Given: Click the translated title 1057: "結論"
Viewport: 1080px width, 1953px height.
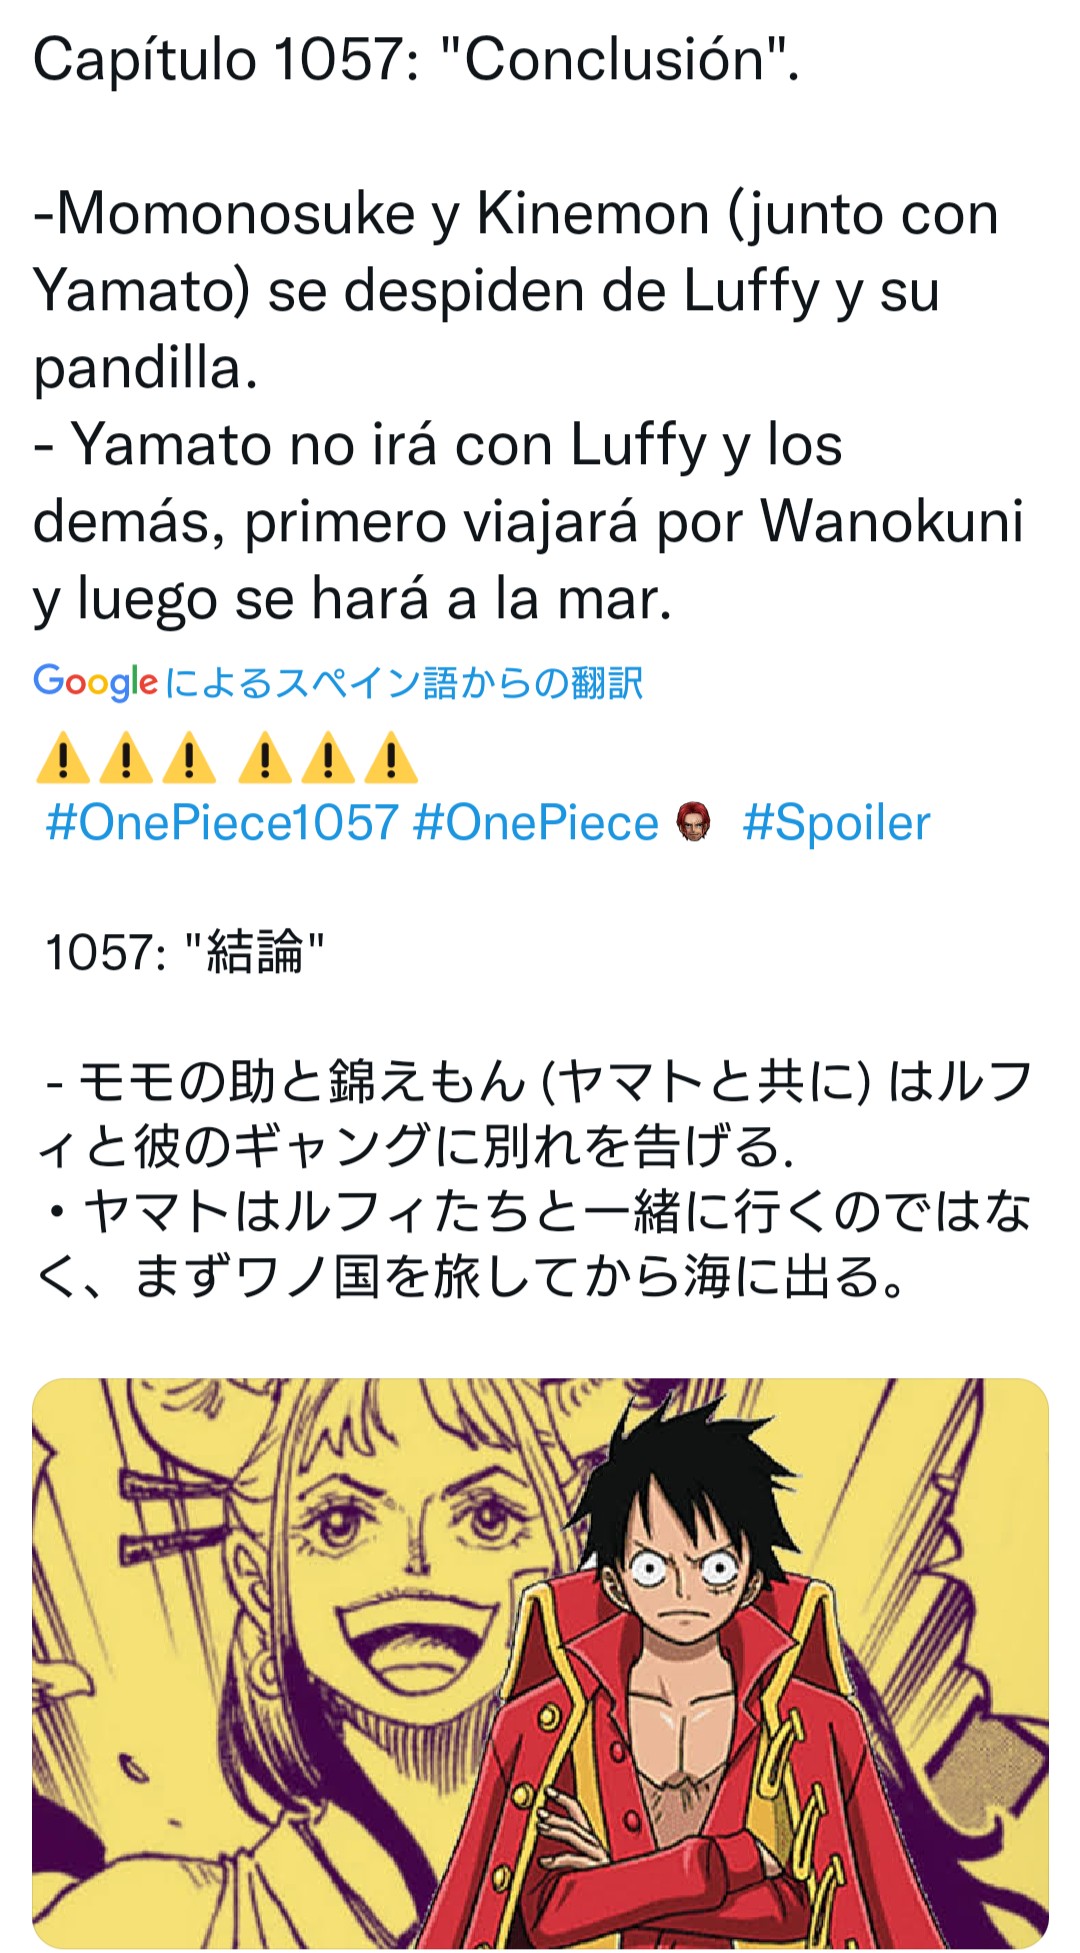Looking at the screenshot, I should 185,951.
